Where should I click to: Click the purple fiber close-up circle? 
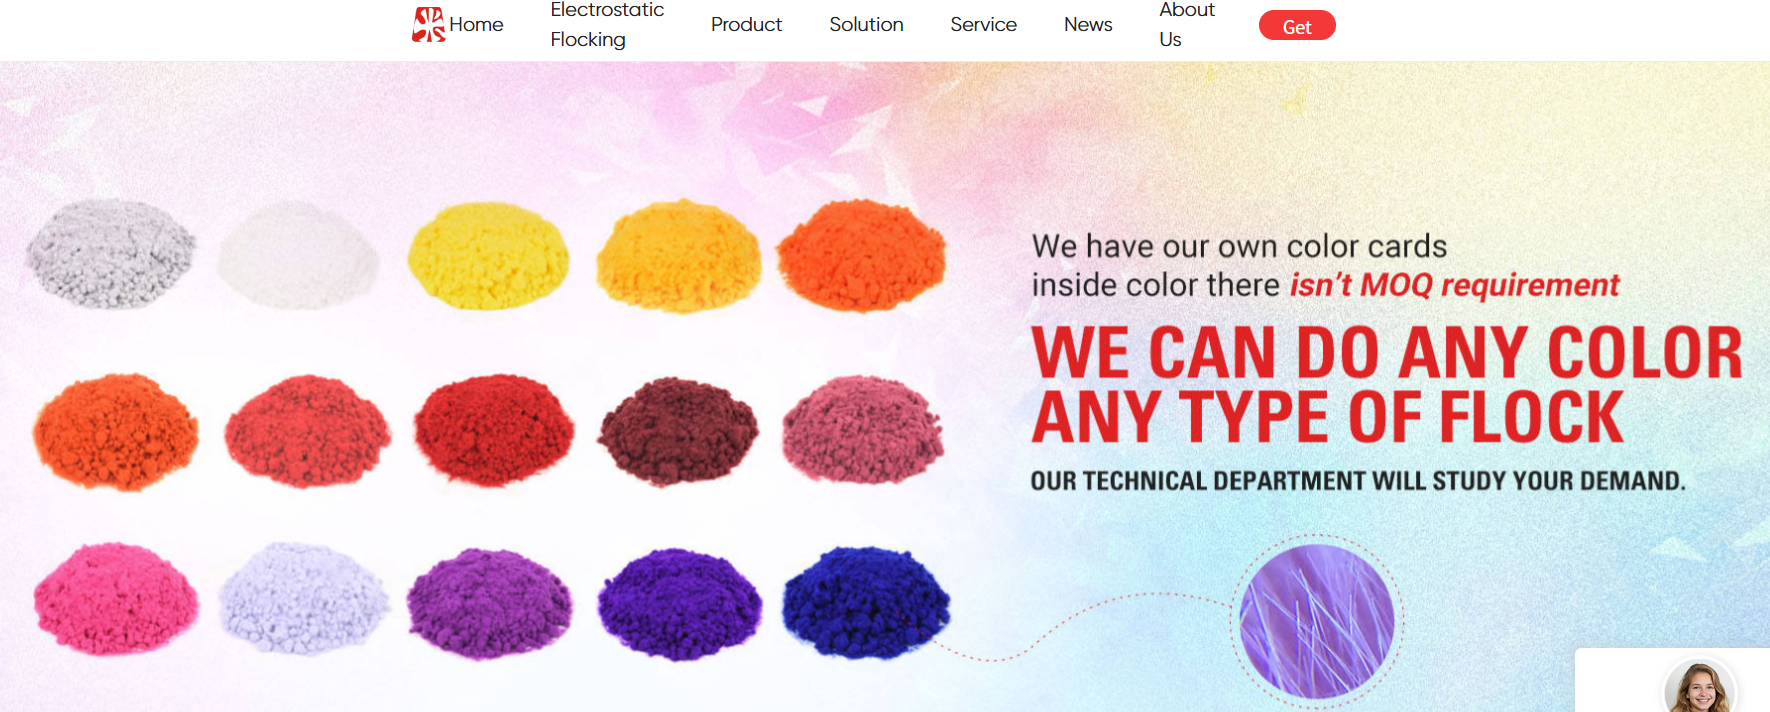(1316, 621)
